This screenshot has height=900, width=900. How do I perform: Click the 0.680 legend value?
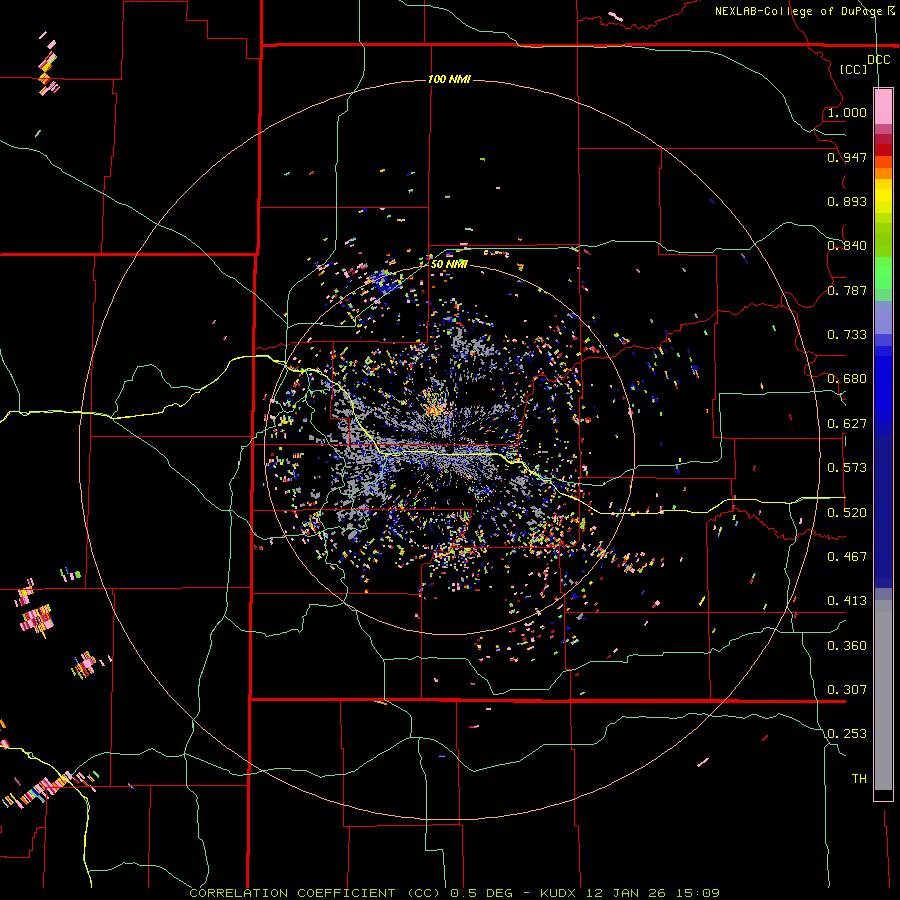(847, 379)
